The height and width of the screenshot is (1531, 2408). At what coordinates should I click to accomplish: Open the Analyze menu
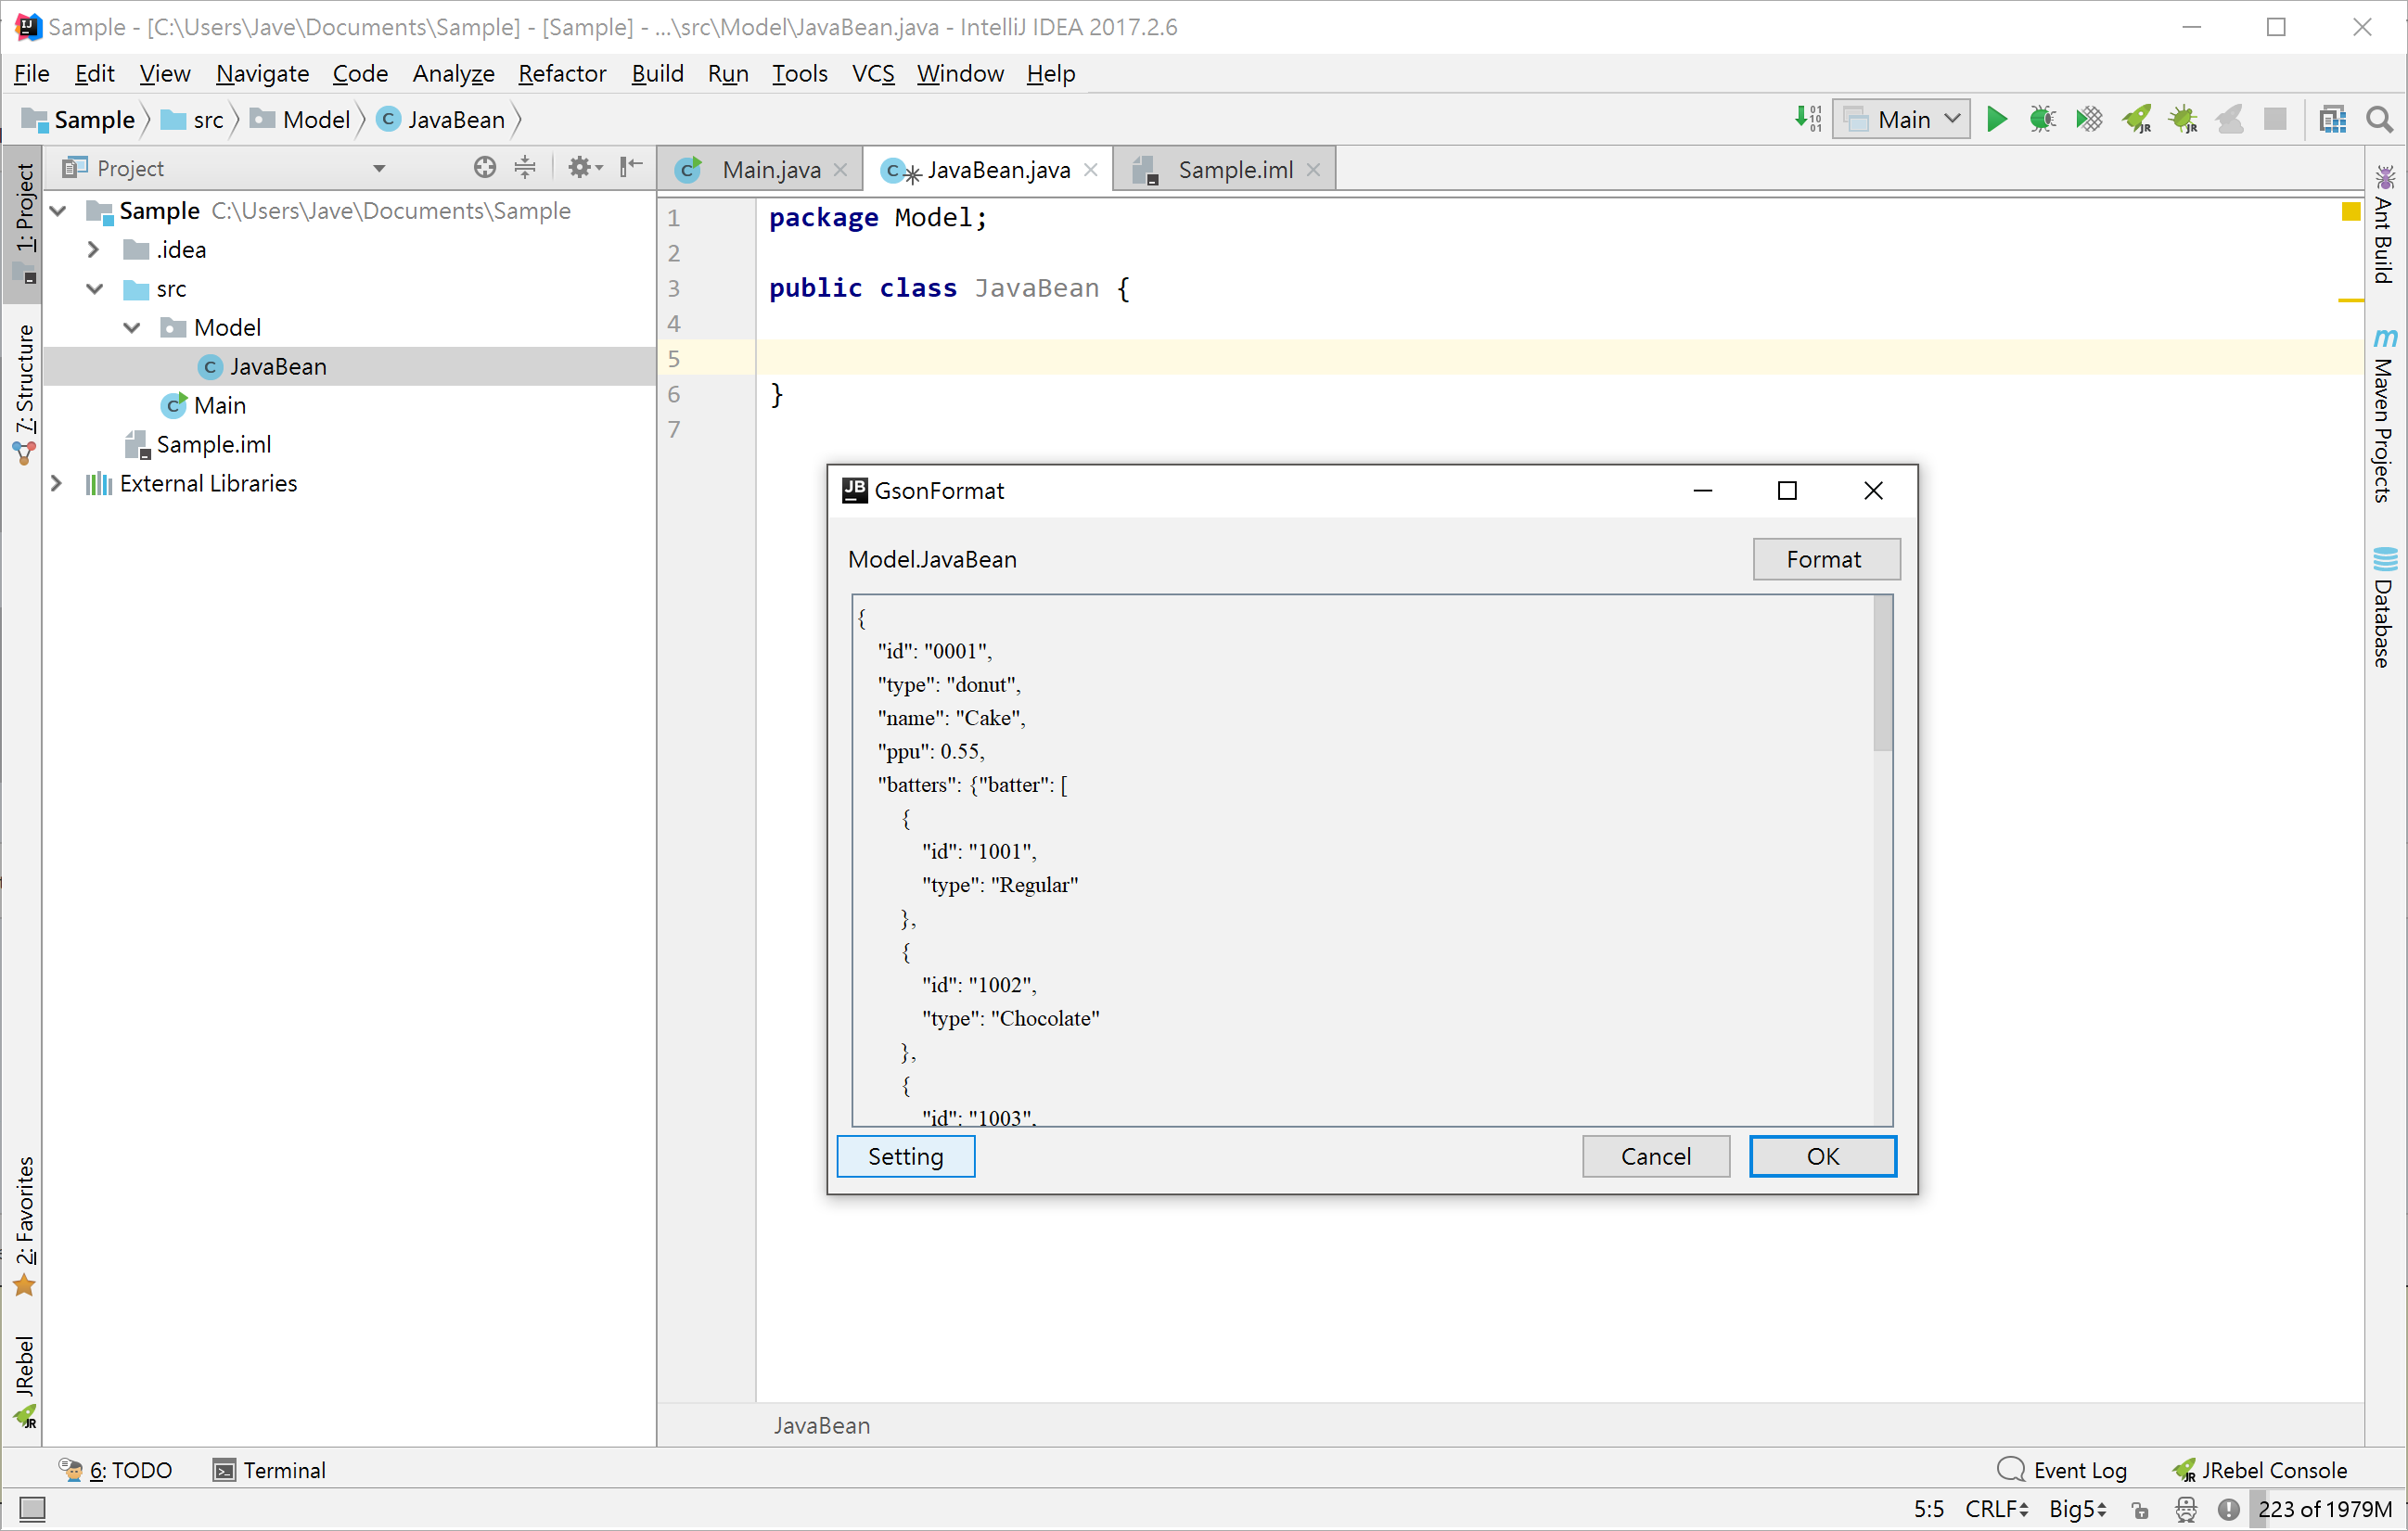click(453, 73)
